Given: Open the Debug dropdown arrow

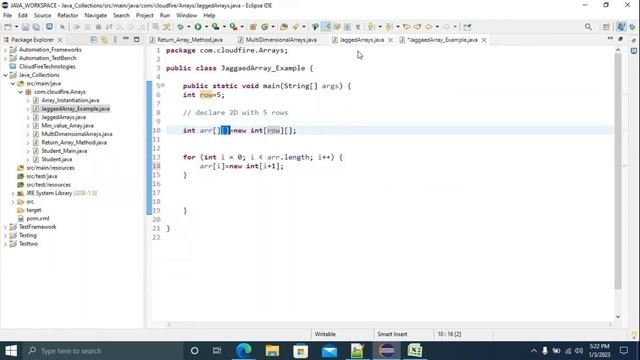Looking at the screenshot, I should point(189,27).
